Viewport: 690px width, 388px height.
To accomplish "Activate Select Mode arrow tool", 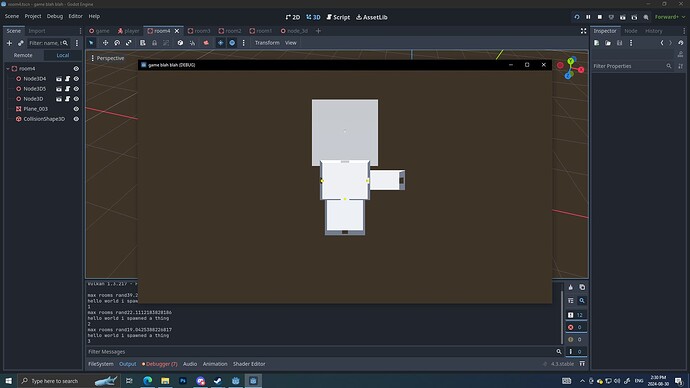I will (91, 43).
